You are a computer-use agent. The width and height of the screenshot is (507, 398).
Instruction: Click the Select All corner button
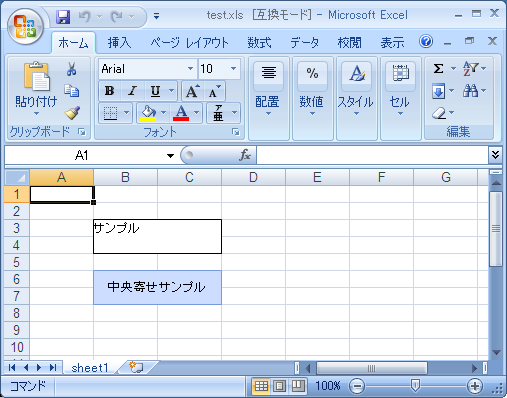pyautogui.click(x=17, y=177)
